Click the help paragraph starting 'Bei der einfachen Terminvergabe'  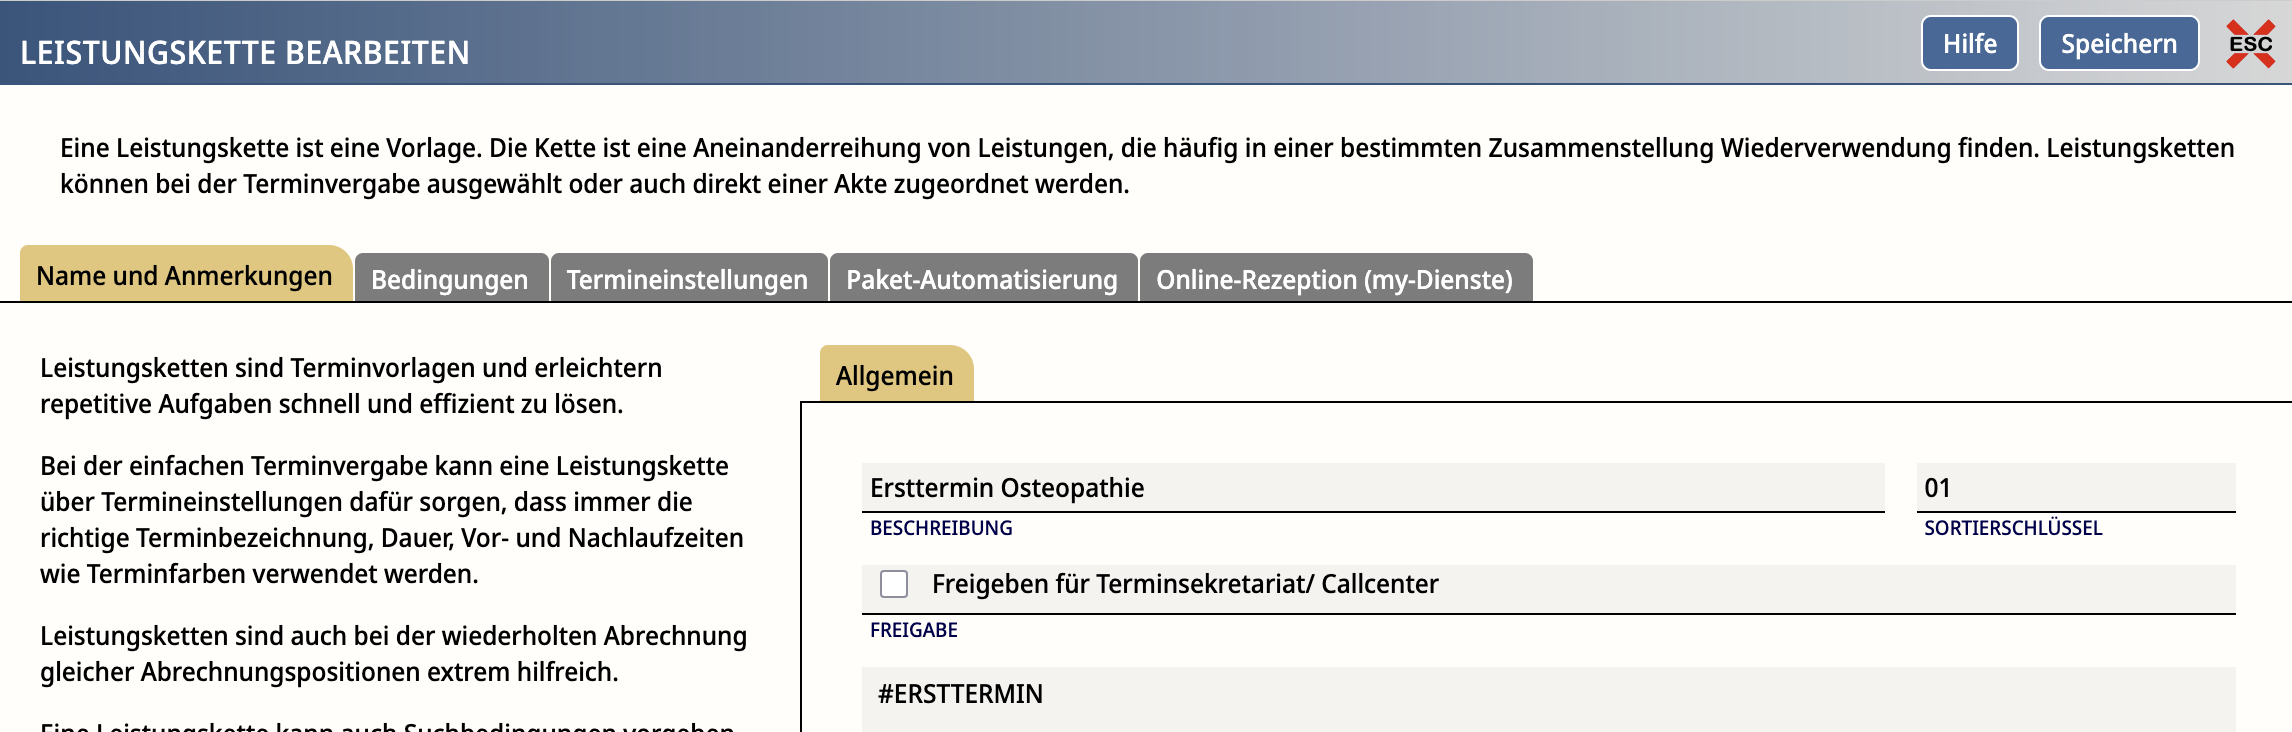392,520
